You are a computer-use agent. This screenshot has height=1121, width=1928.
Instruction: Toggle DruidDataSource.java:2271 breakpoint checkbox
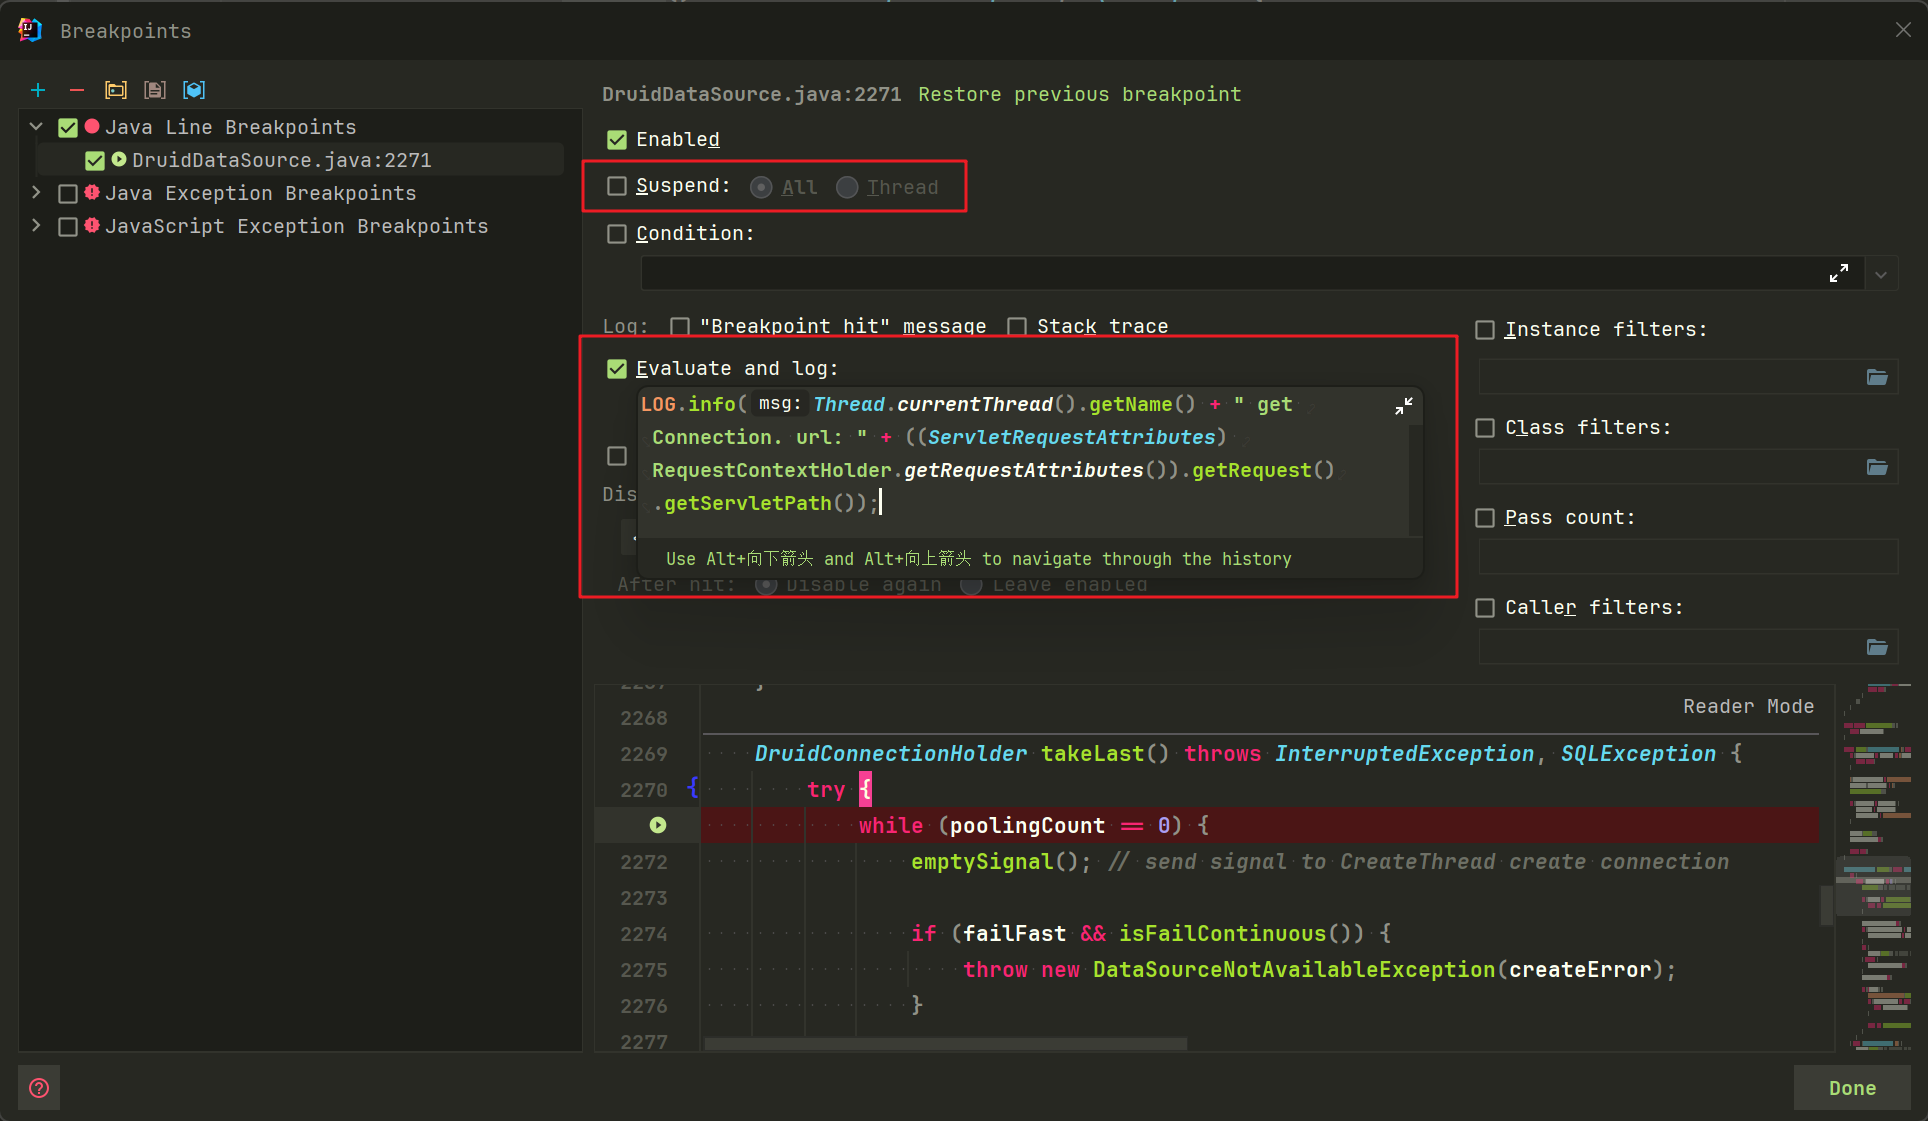point(95,161)
